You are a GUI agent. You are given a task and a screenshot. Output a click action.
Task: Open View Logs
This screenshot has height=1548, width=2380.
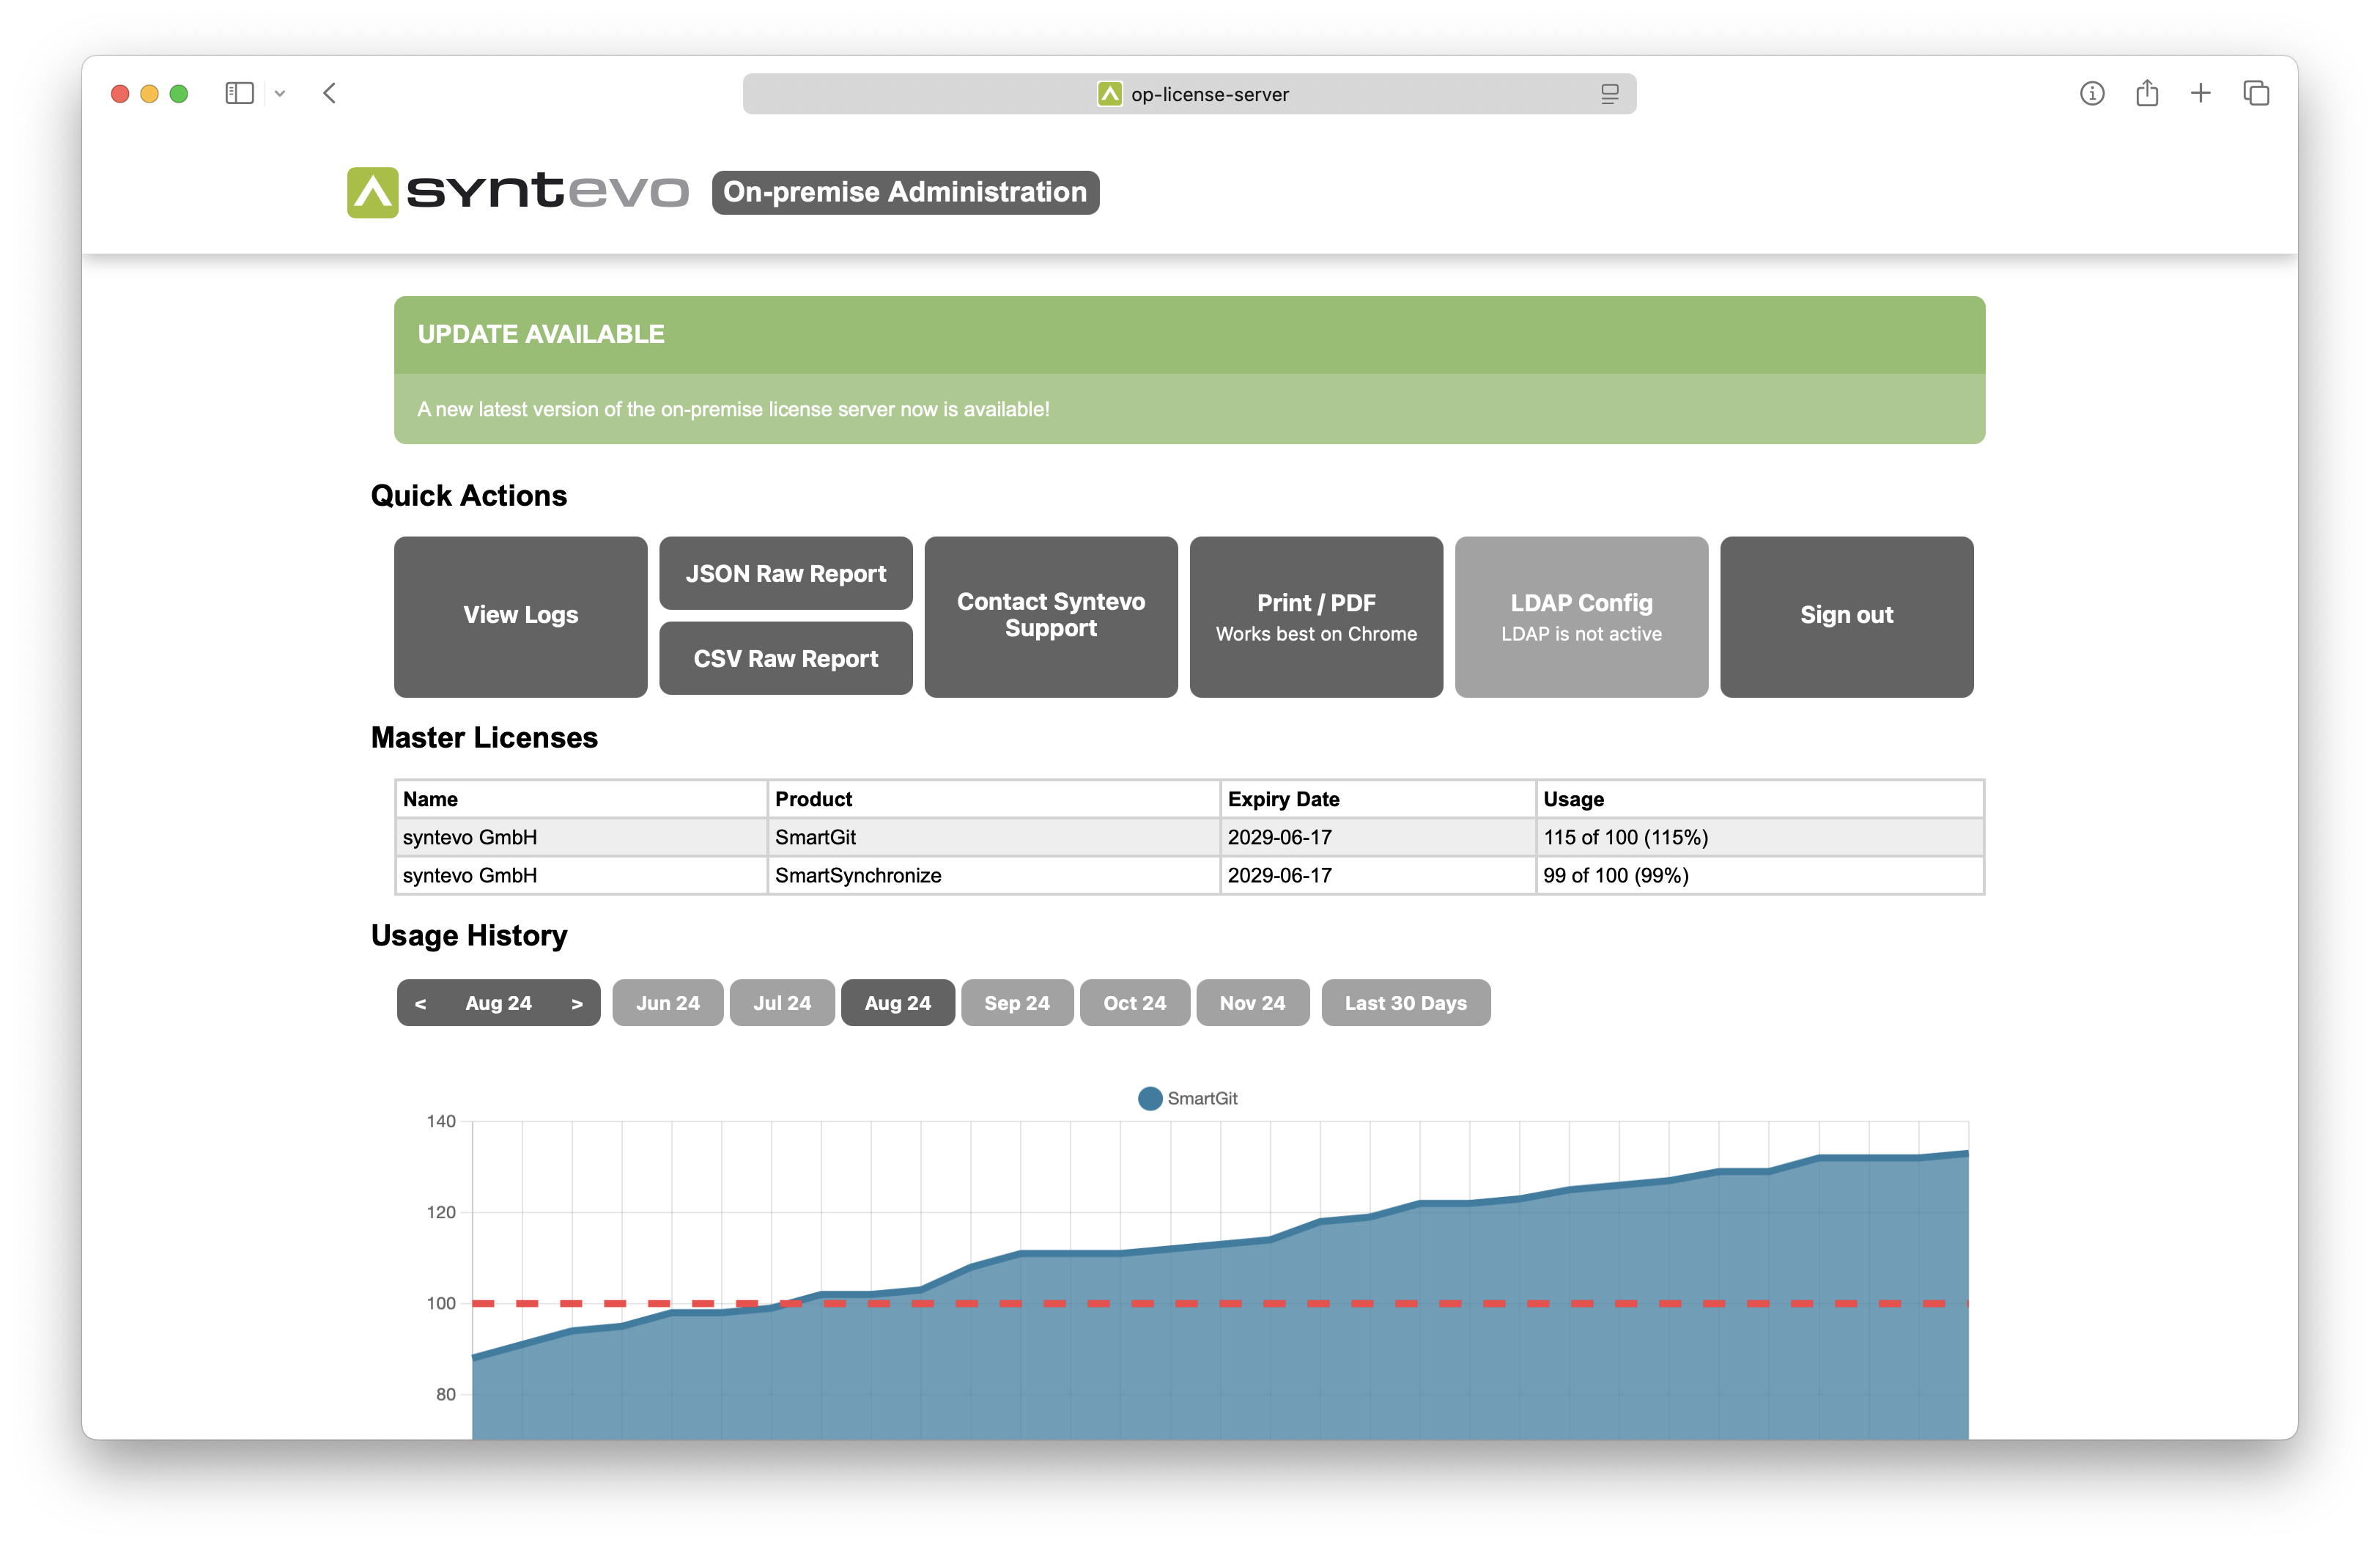520,616
